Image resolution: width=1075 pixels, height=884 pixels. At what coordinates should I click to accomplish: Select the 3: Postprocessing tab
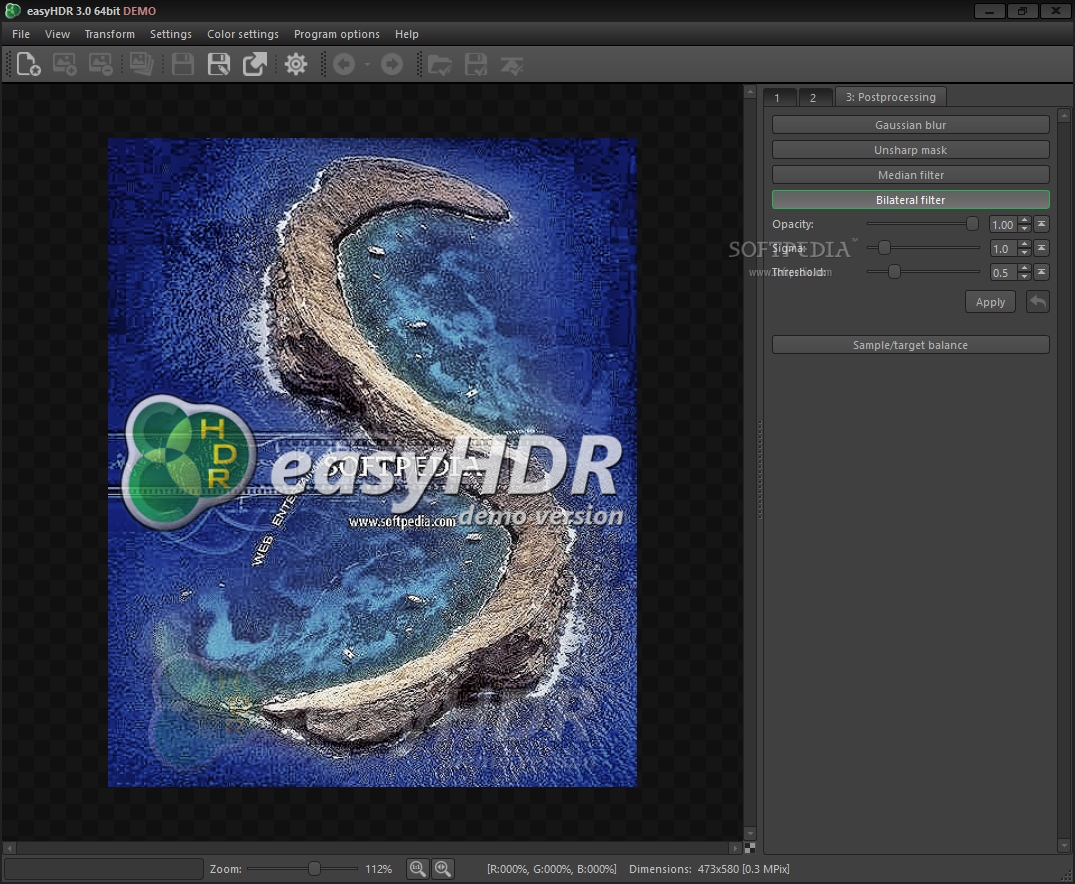coord(891,97)
